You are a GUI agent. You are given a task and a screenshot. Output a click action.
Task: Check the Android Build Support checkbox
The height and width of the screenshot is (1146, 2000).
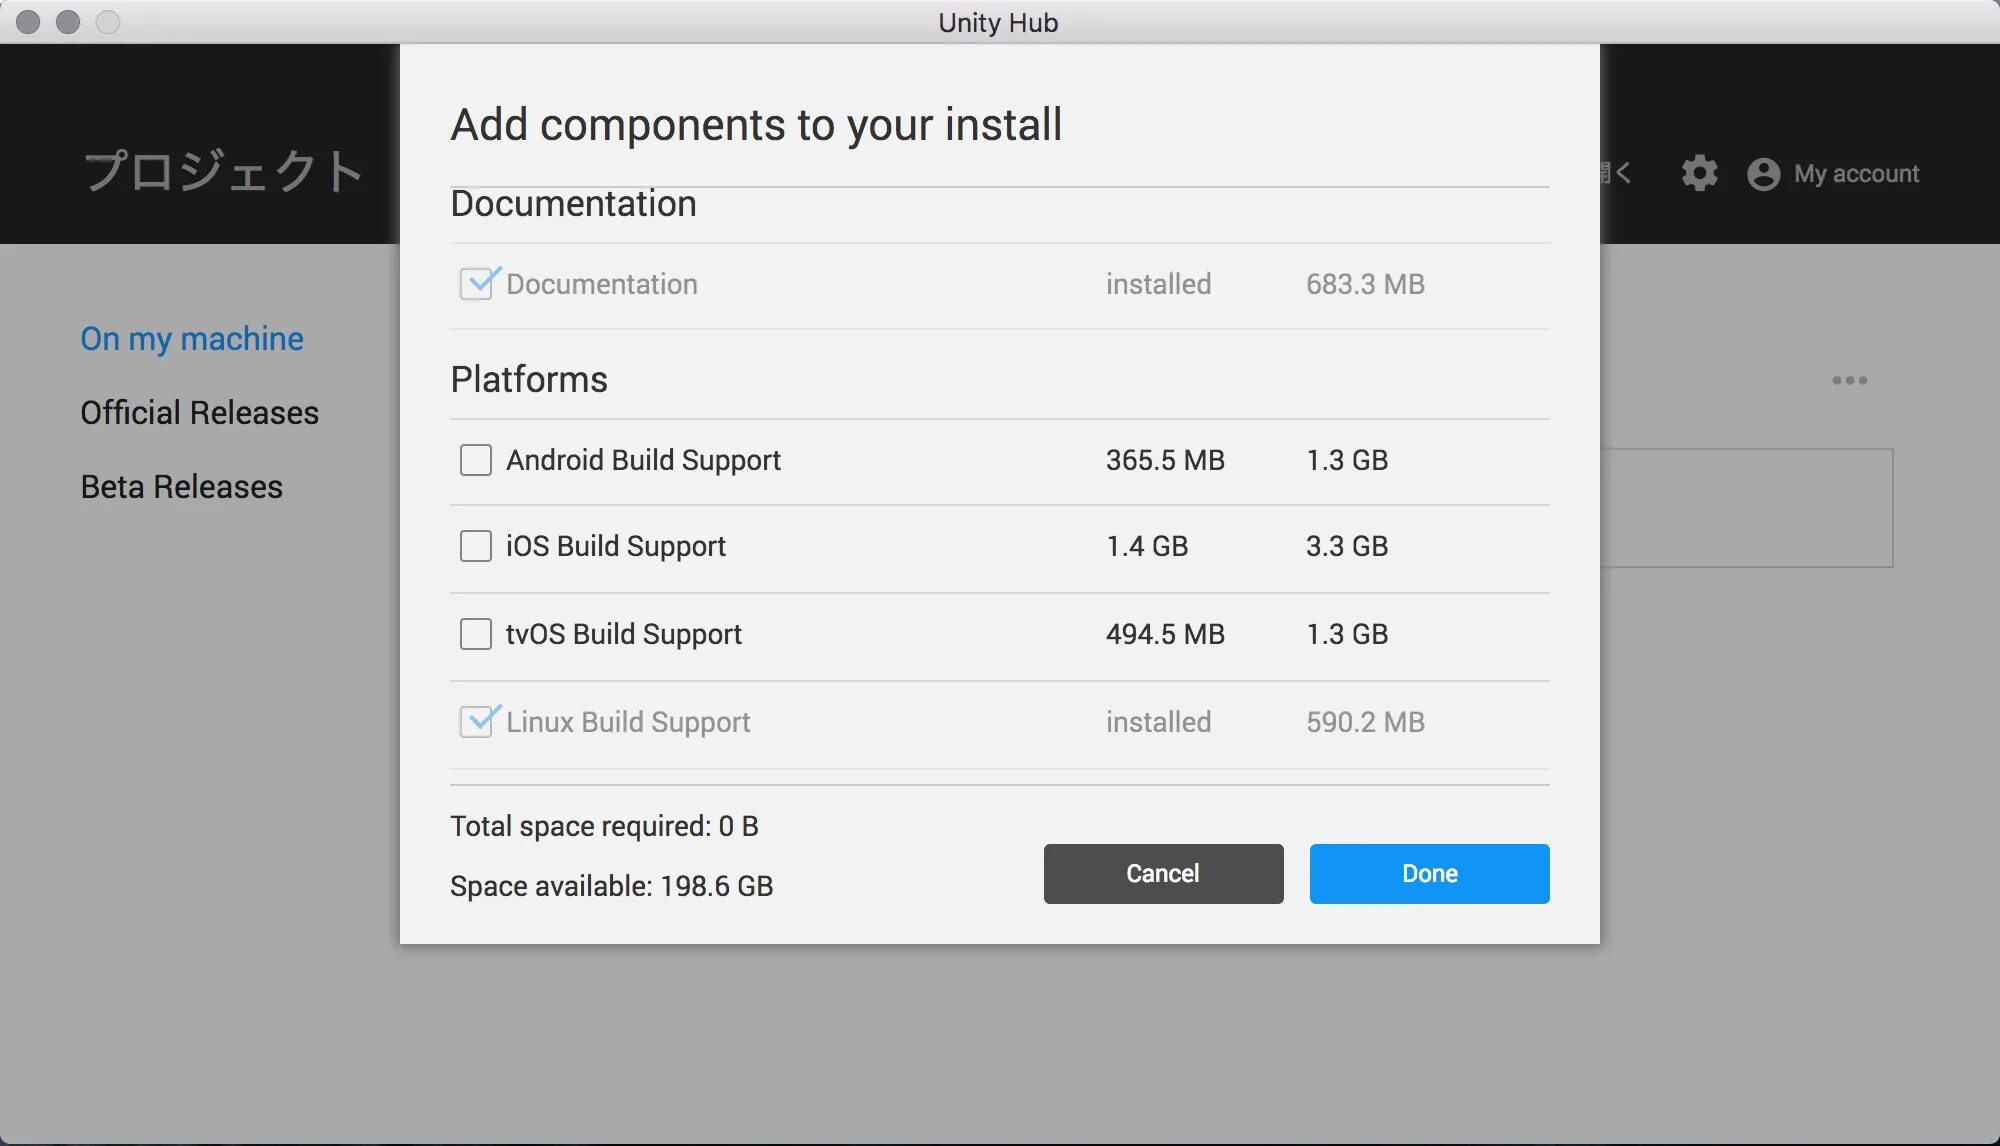tap(475, 460)
